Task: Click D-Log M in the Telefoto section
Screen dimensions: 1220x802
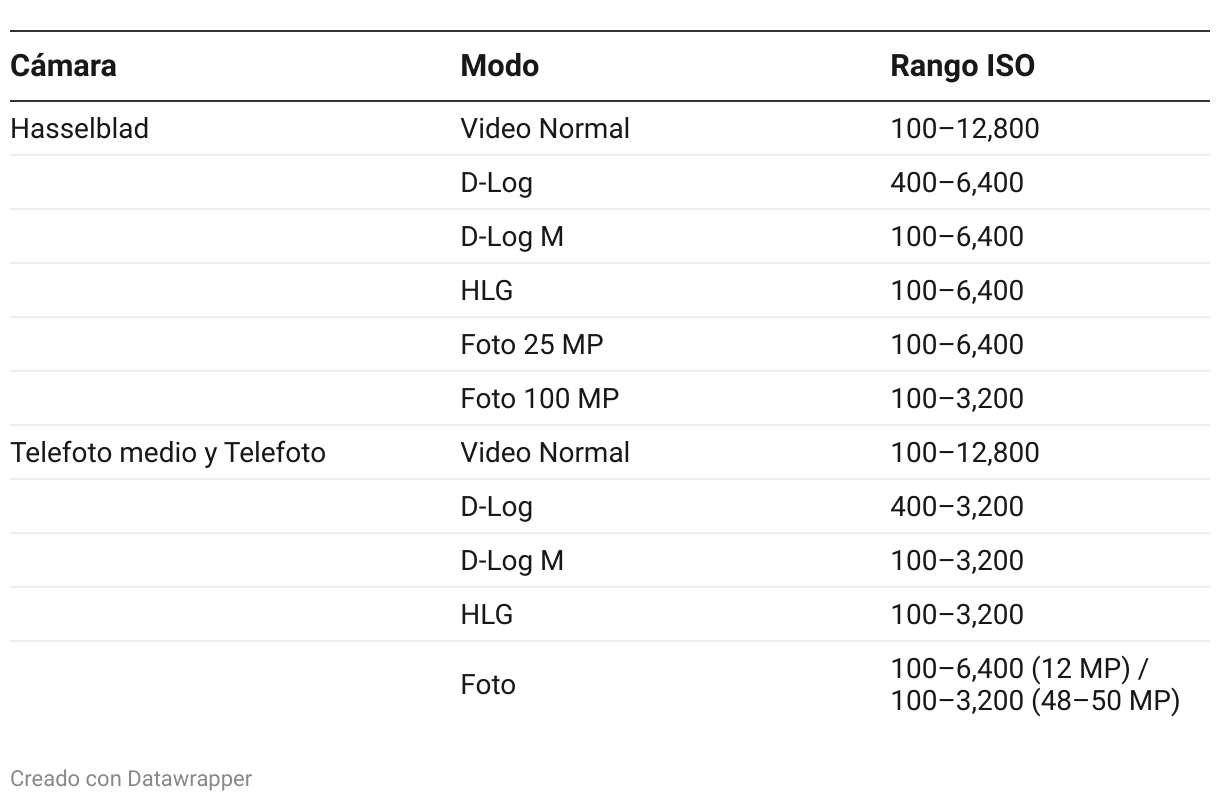Action: (512, 561)
